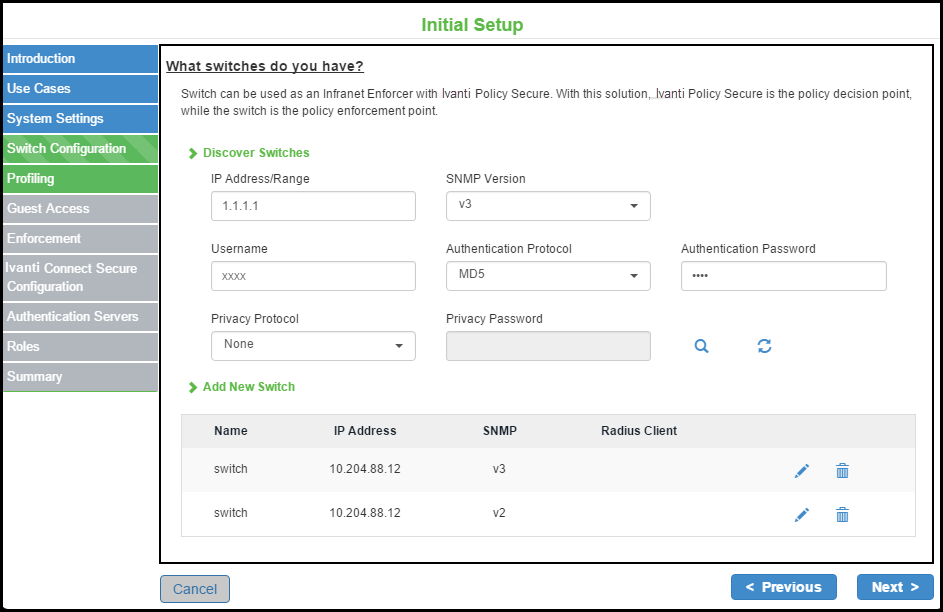The width and height of the screenshot is (943, 612).
Task: Click the search icon to discover switches
Action: click(701, 346)
